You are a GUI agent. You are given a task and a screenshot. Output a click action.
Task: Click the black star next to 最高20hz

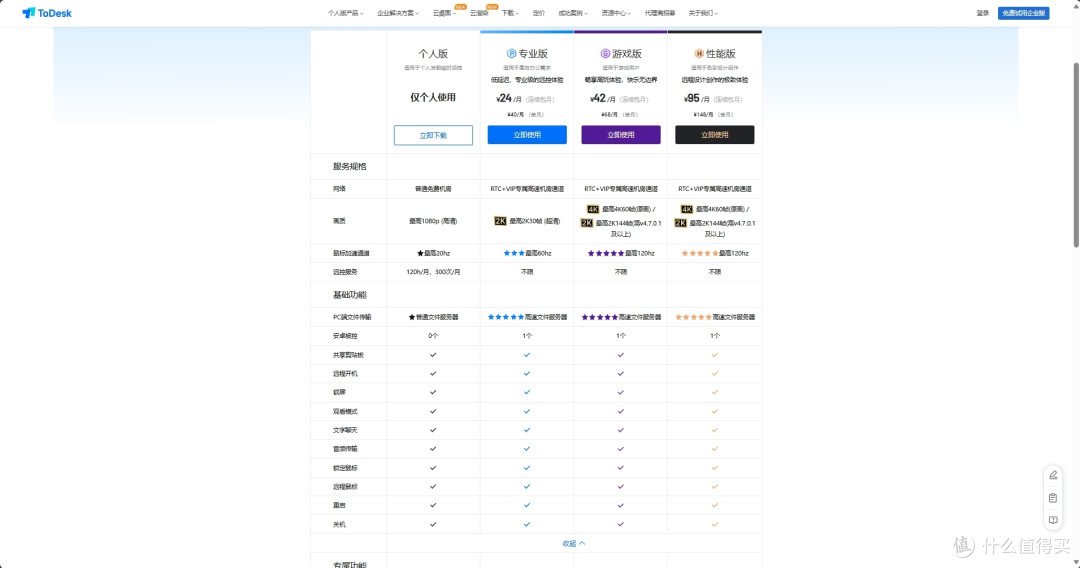(420, 253)
